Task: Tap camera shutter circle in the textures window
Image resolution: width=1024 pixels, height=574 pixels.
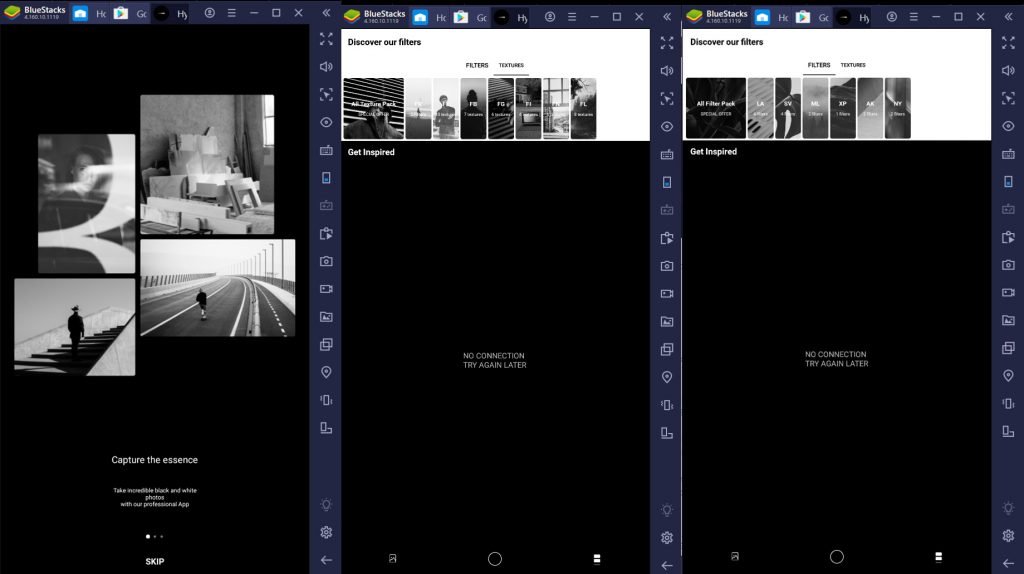Action: (x=495, y=559)
